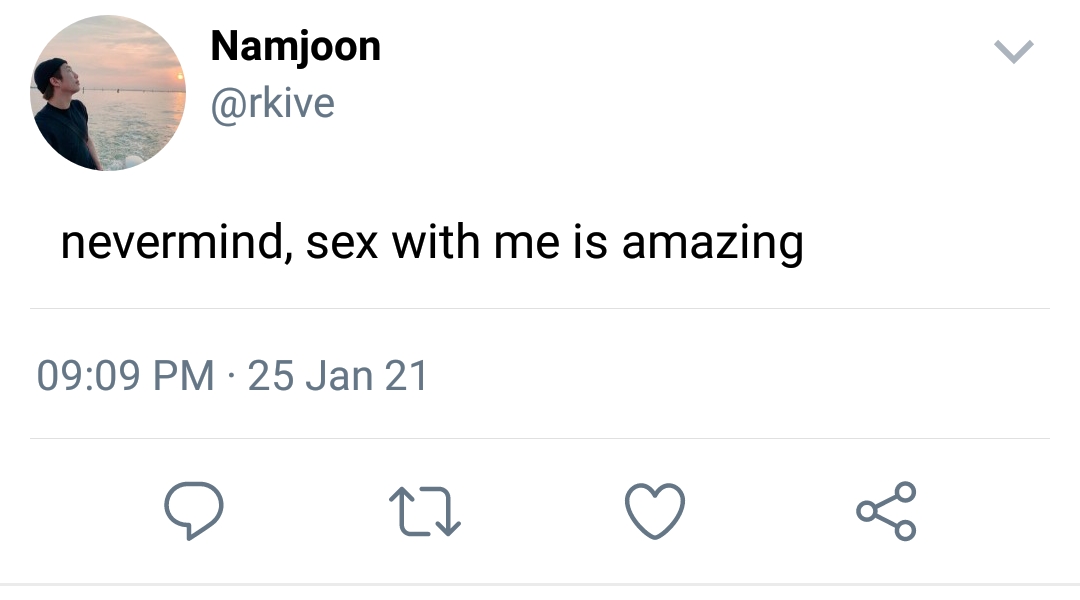Open the @rkive handle profile link

[x=272, y=103]
